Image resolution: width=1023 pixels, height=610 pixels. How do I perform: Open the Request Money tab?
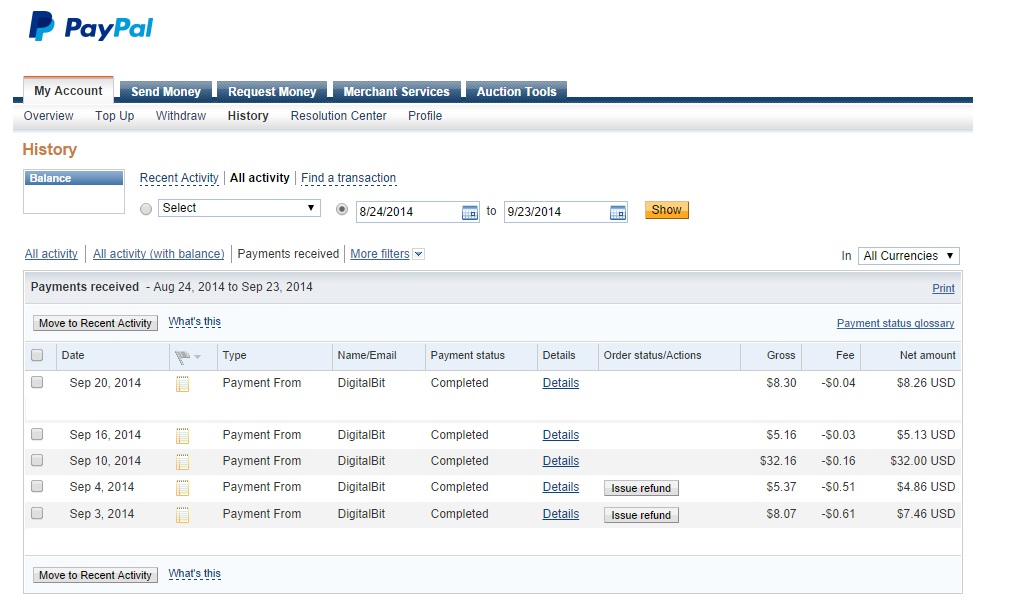(x=272, y=91)
